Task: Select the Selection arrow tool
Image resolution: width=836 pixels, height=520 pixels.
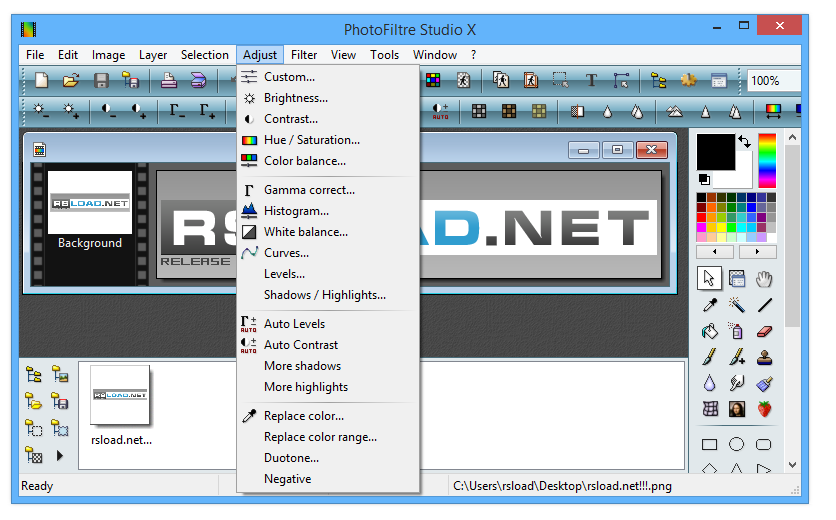Action: pyautogui.click(x=710, y=278)
